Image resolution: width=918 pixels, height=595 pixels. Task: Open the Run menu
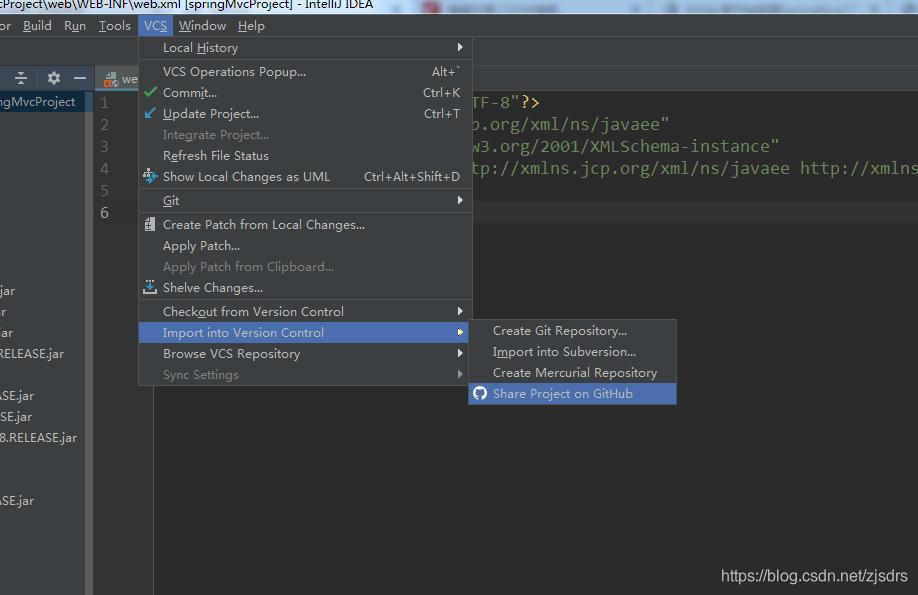coord(75,26)
